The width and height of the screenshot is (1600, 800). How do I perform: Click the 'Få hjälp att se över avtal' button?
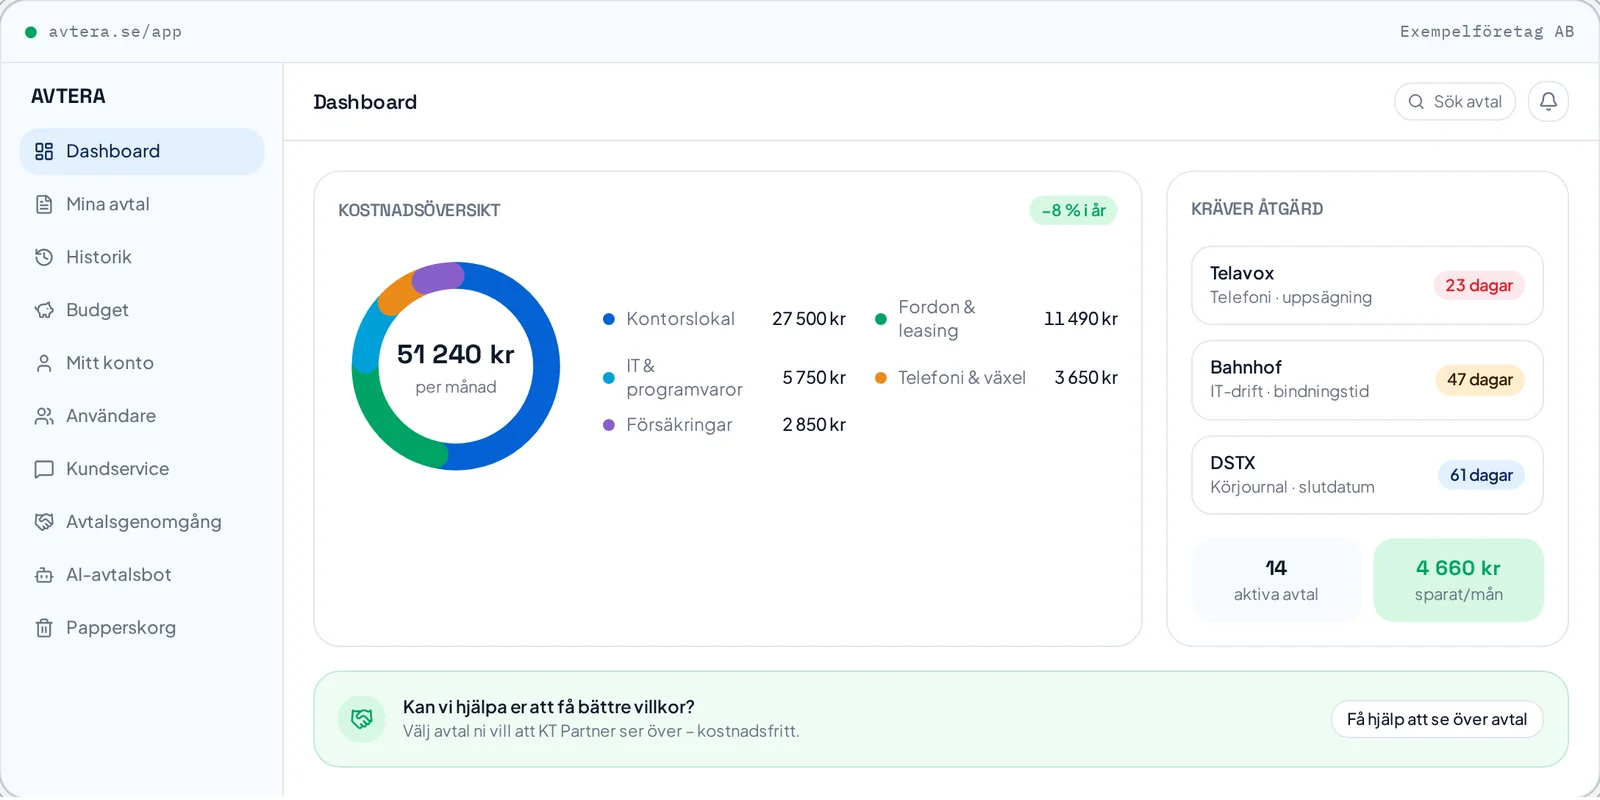pos(1437,719)
